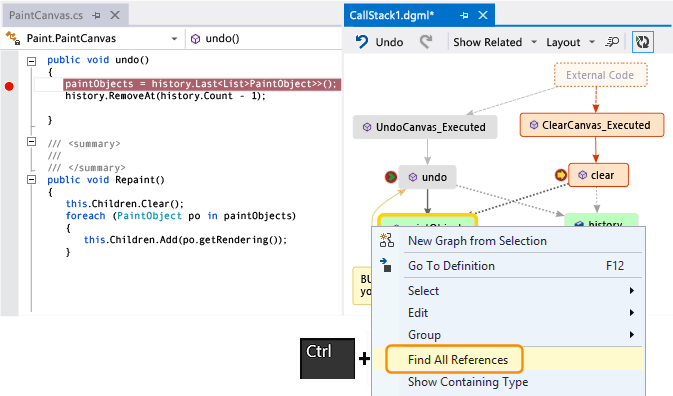The image size is (673, 396).
Task: Expand the Group submenu arrow
Action: (x=632, y=334)
